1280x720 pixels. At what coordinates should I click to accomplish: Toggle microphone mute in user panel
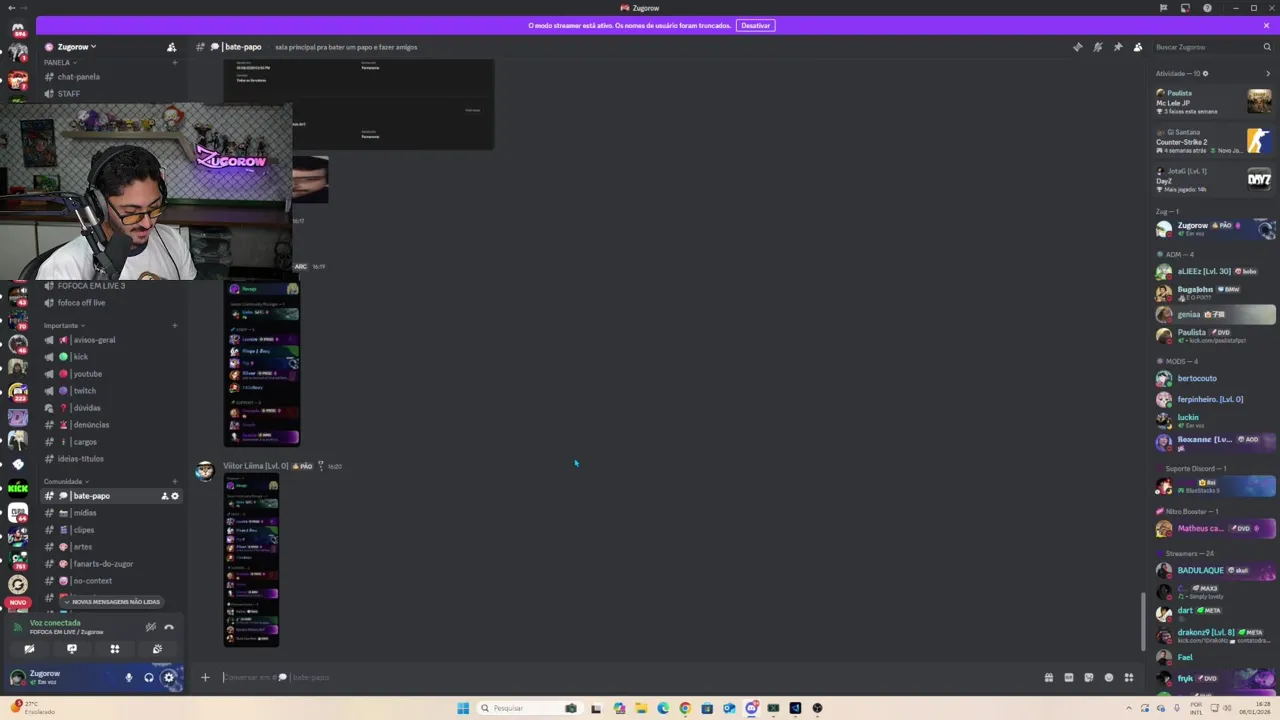coord(128,678)
